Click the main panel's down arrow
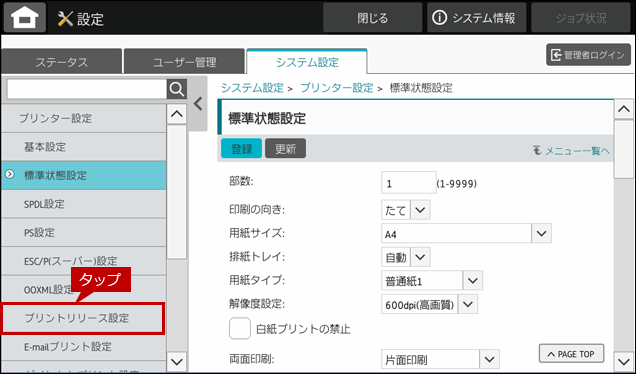Image resolution: width=636 pixels, height=374 pixels. point(624,361)
